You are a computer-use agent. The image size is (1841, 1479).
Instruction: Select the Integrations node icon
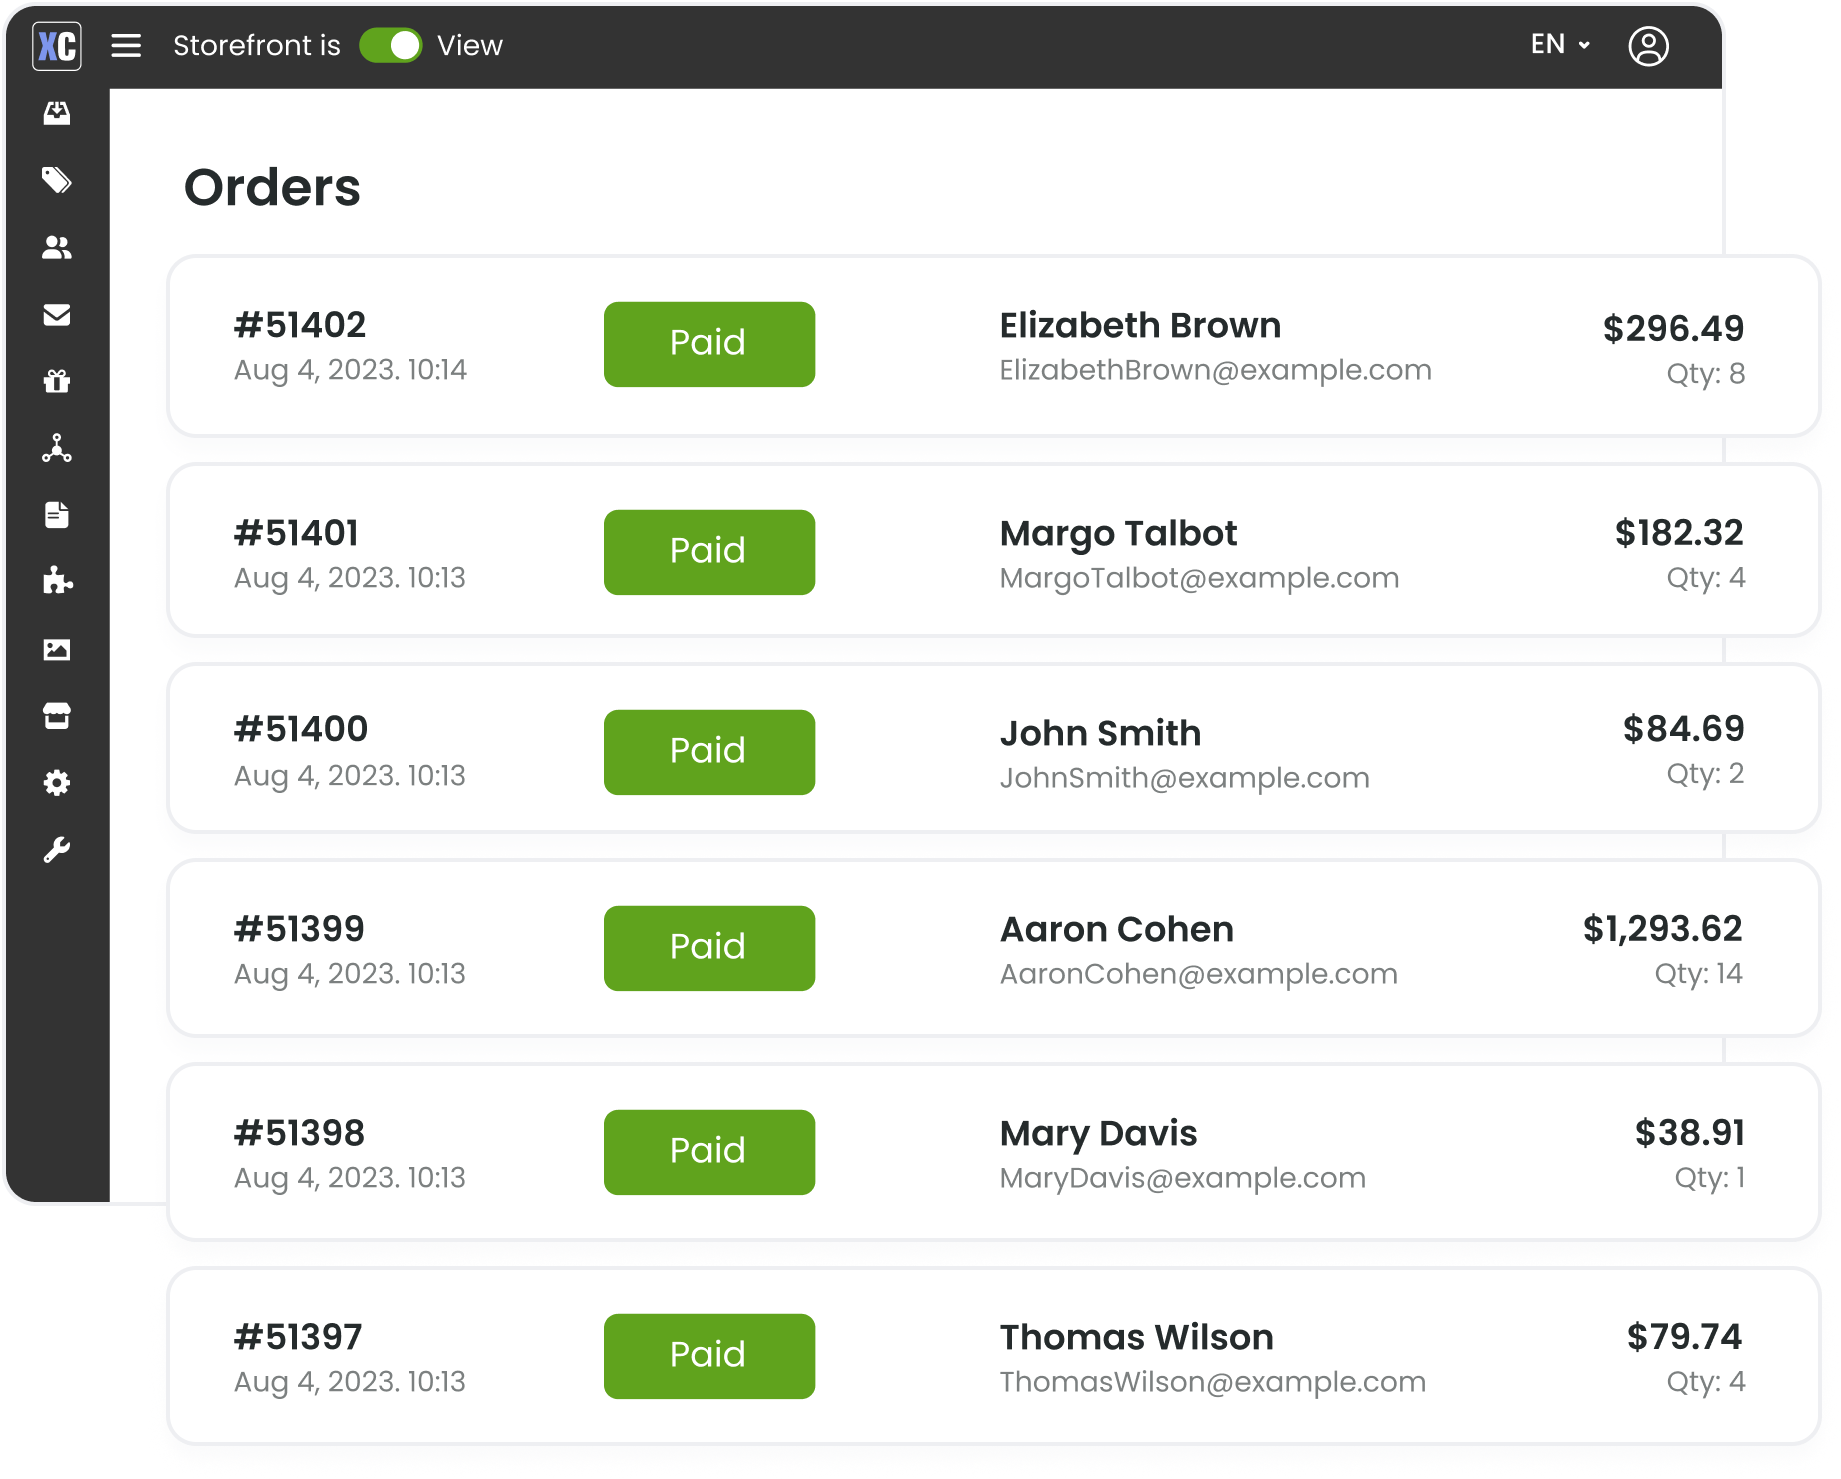(57, 448)
